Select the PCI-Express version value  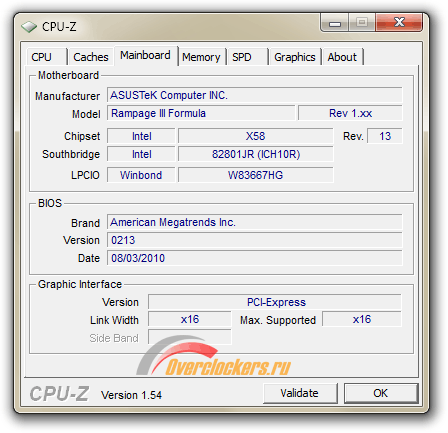(275, 302)
